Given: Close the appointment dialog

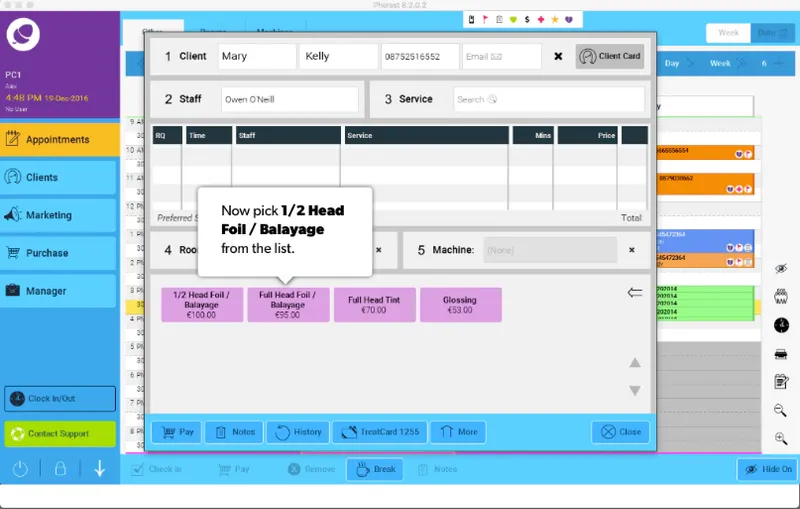Looking at the screenshot, I should [x=620, y=432].
